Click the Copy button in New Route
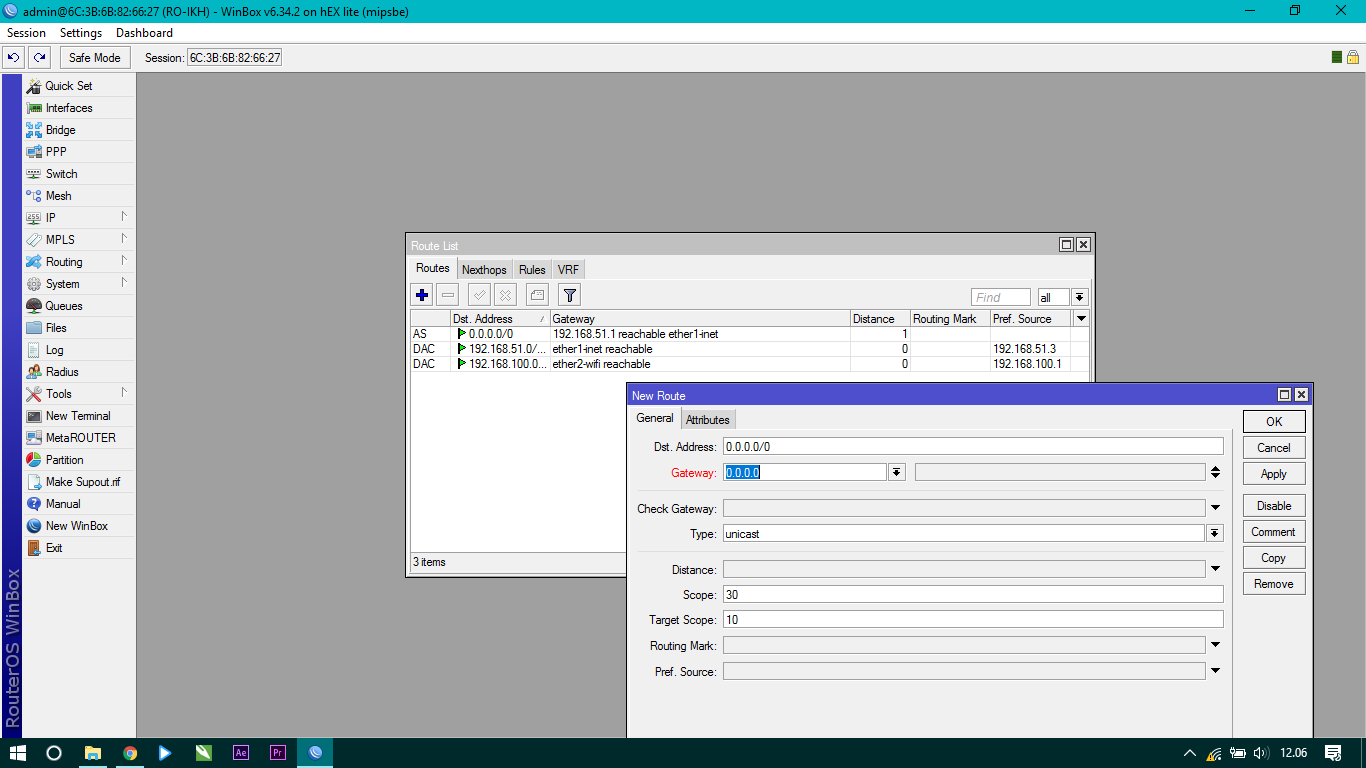This screenshot has height=768, width=1366. coord(1274,558)
